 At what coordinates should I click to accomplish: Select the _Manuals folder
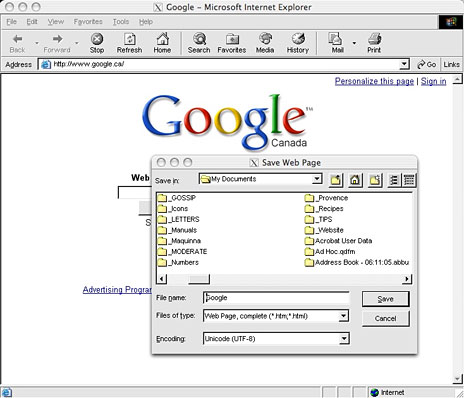(177, 230)
